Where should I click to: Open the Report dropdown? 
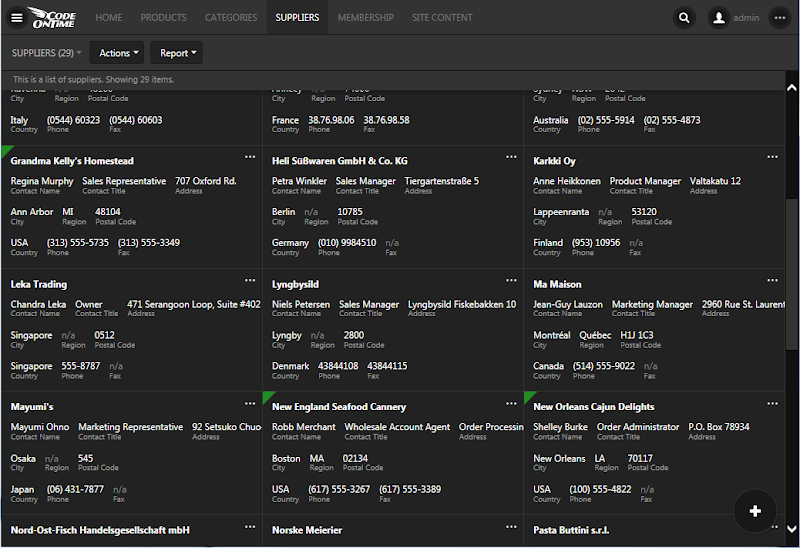point(177,53)
